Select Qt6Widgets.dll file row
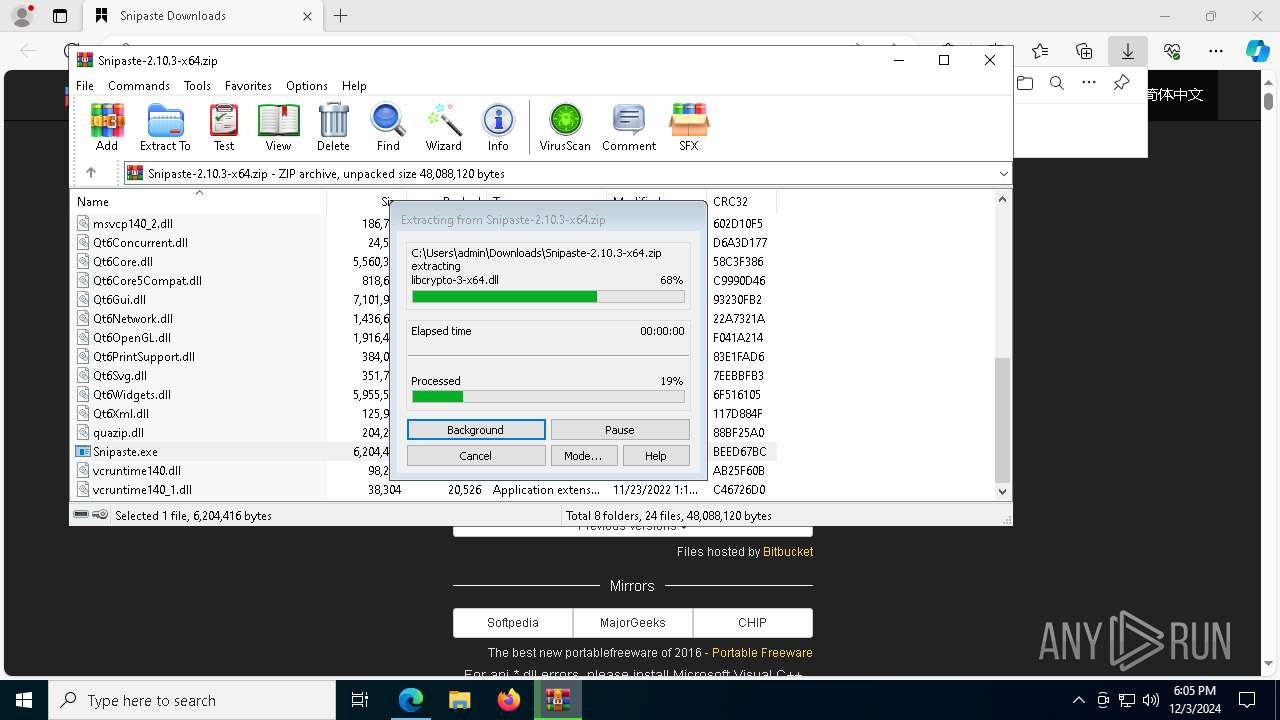The width and height of the screenshot is (1280, 720). (132, 395)
